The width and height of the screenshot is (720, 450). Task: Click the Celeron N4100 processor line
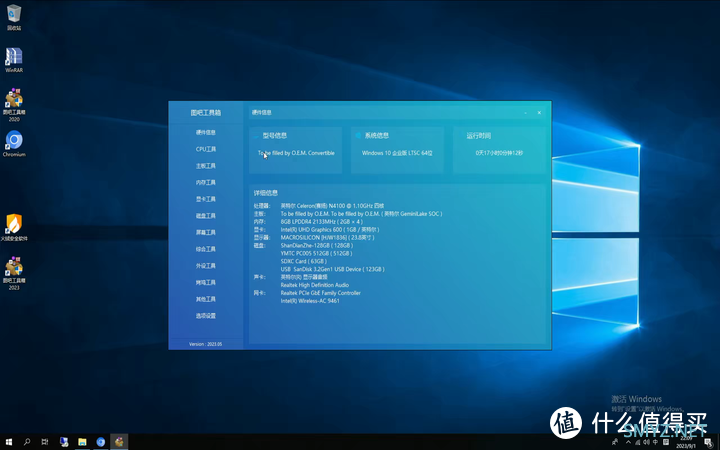click(332, 206)
